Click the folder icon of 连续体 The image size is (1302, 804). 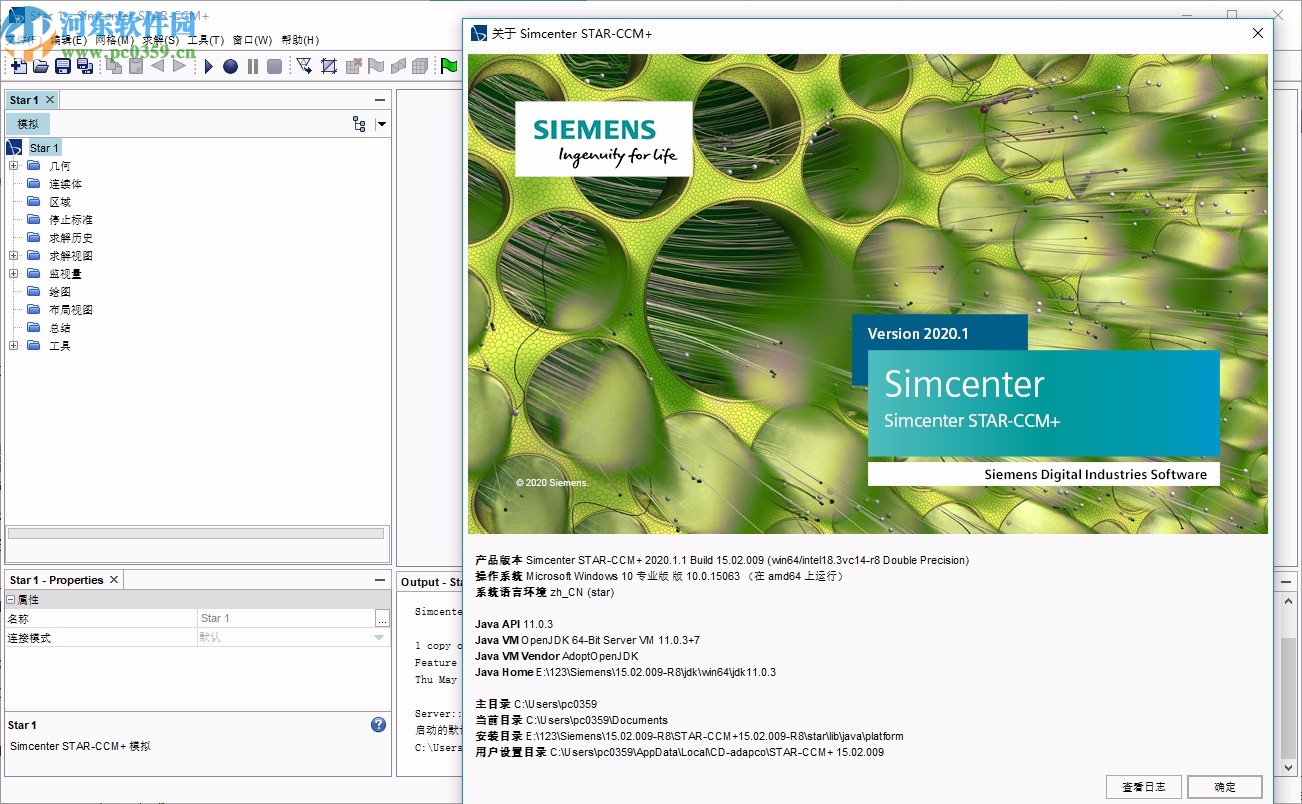coord(34,184)
